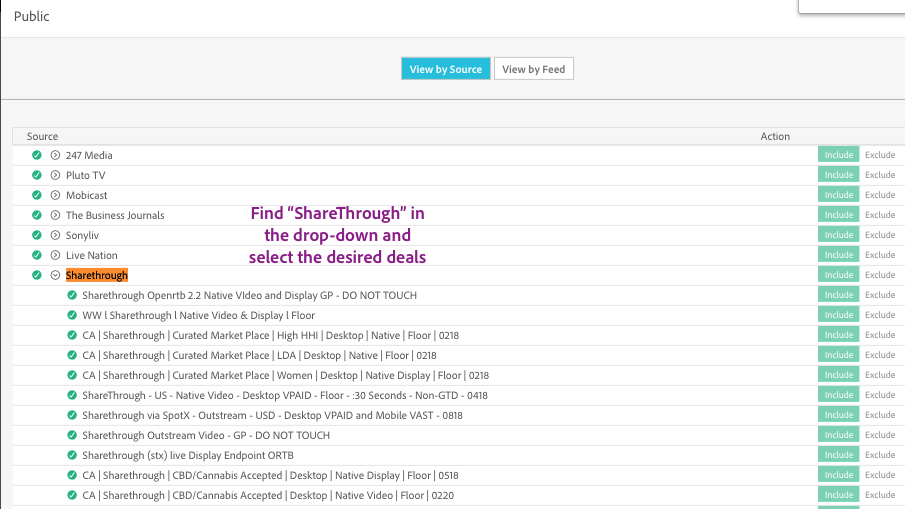Screen dimensions: 905x509
Task: Open the highlighted Sharethrough source name
Action: point(97,275)
